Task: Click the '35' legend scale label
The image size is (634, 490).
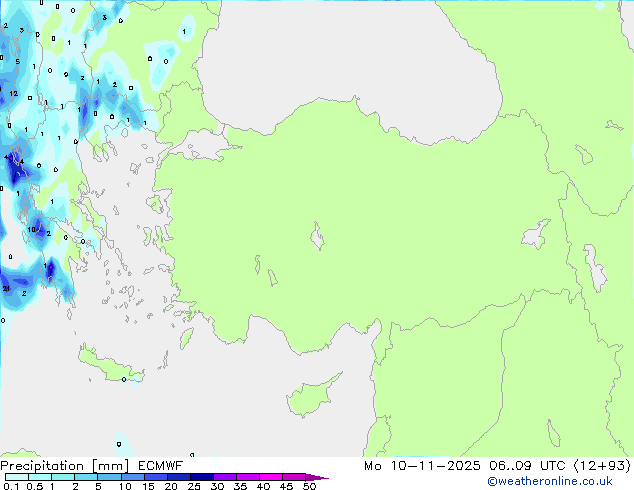Action: click(240, 486)
